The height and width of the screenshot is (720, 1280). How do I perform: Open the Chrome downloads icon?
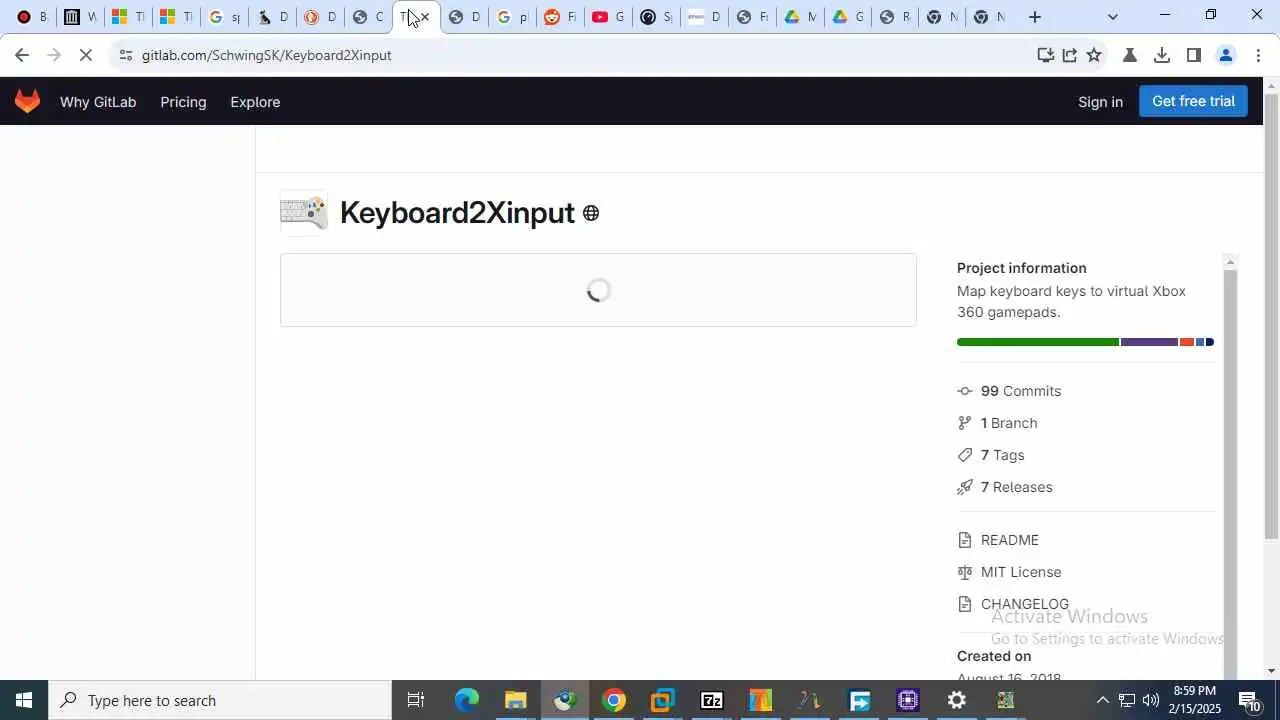(x=1162, y=55)
